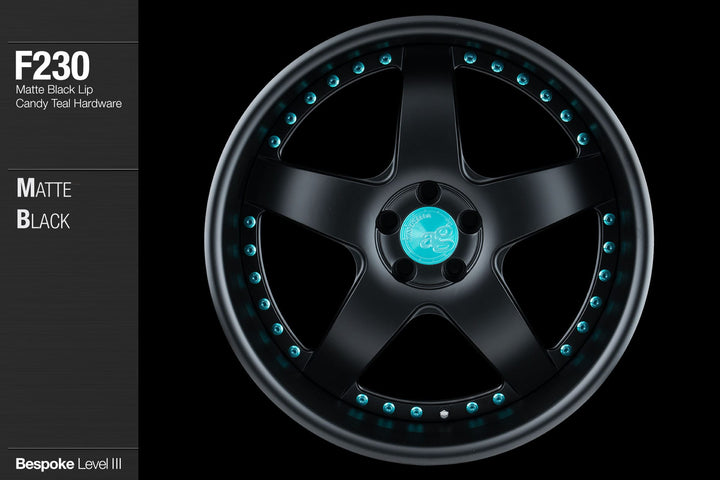Image resolution: width=720 pixels, height=480 pixels.
Task: Click the teal 'ag' center cap
Action: click(429, 236)
